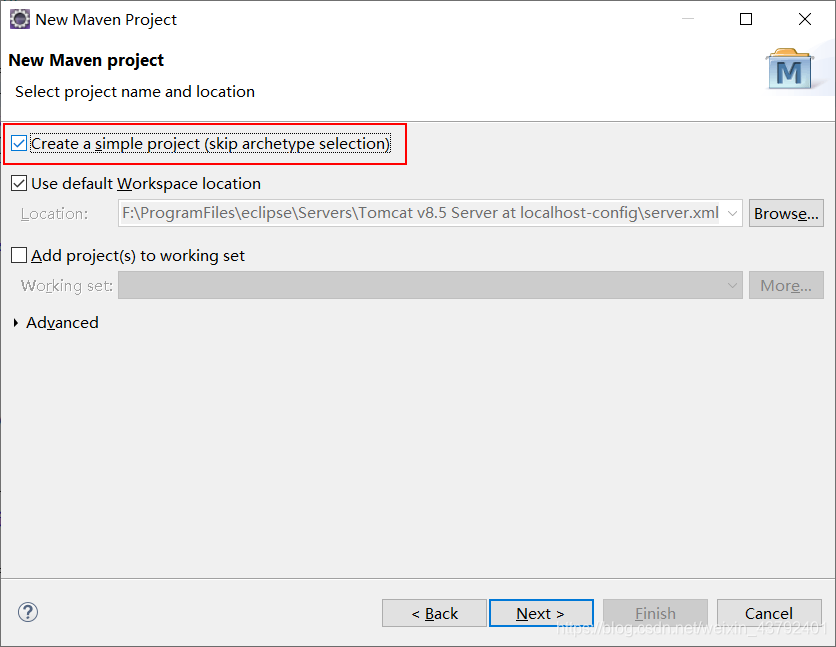
Task: Click the dropdown arrow on the Working set field
Action: pos(731,285)
